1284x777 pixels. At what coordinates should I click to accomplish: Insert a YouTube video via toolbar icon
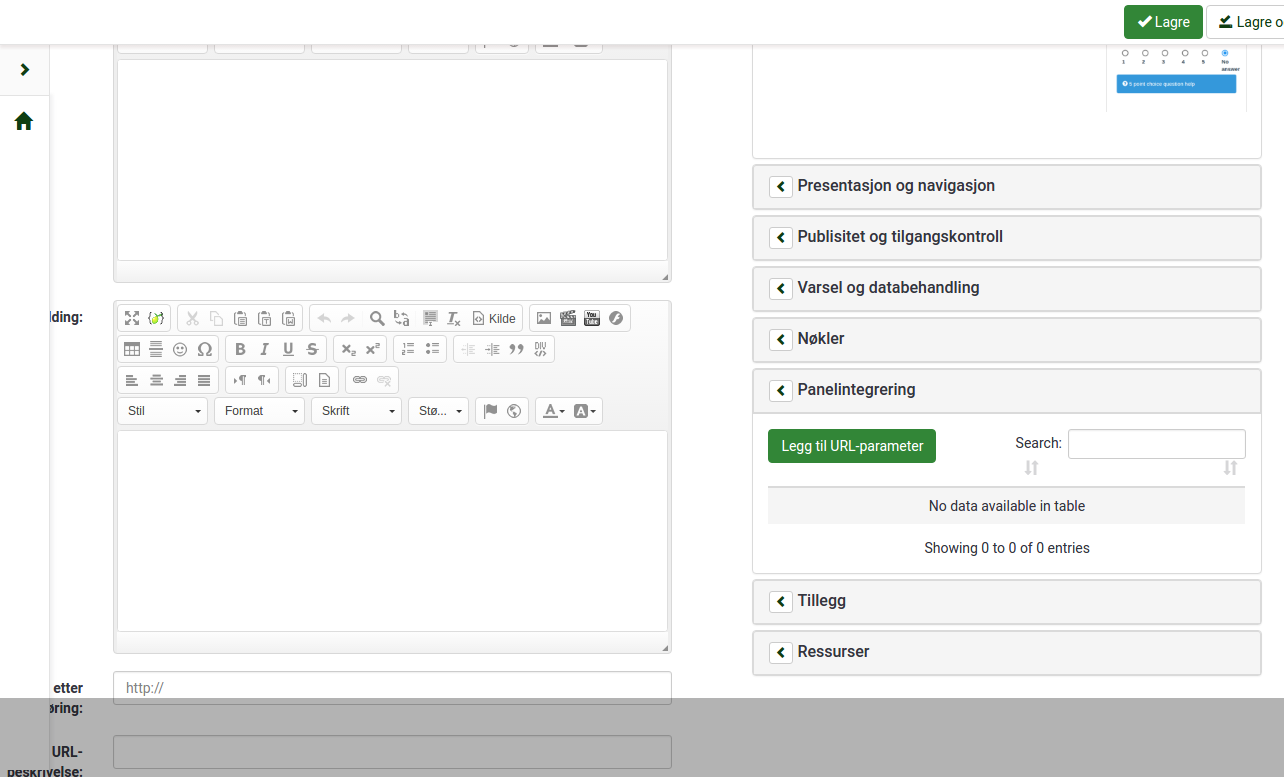click(x=592, y=318)
